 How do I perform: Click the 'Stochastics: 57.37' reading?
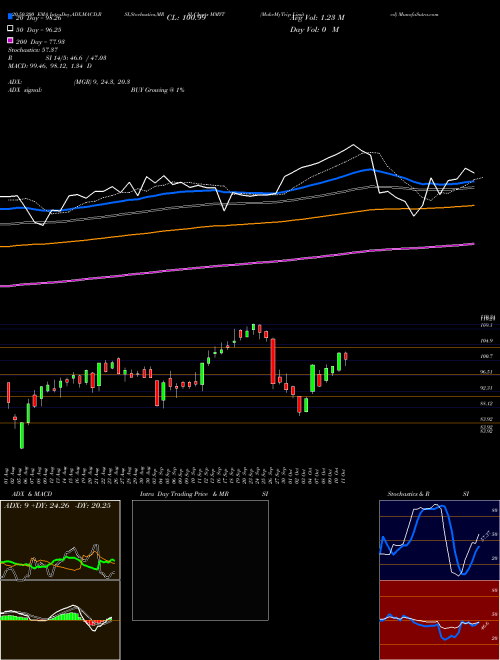click(x=33, y=50)
